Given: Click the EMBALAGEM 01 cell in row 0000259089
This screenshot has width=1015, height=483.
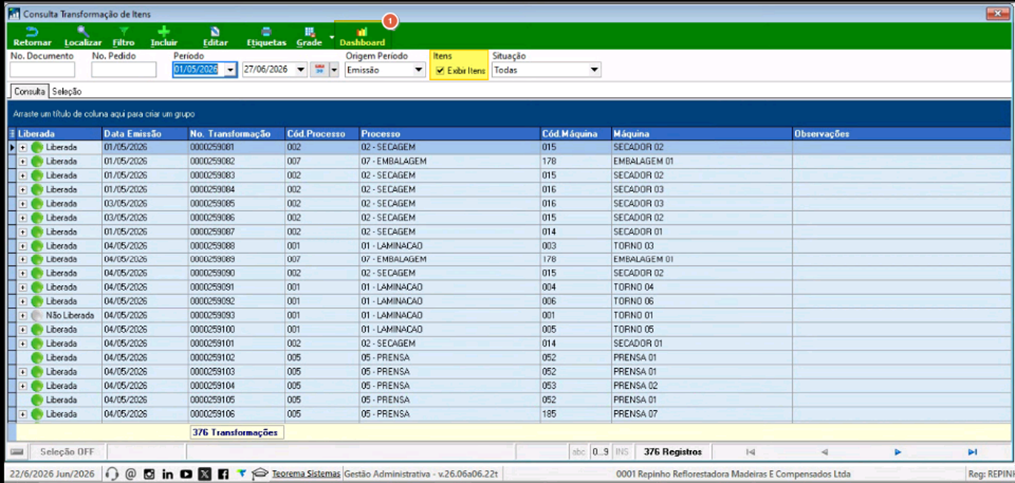Looking at the screenshot, I should point(702,260).
